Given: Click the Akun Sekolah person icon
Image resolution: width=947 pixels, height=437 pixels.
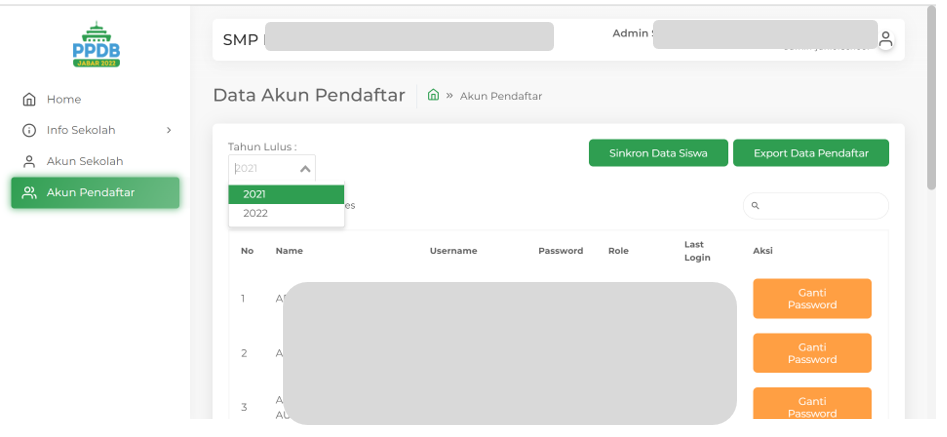Looking at the screenshot, I should 29,161.
